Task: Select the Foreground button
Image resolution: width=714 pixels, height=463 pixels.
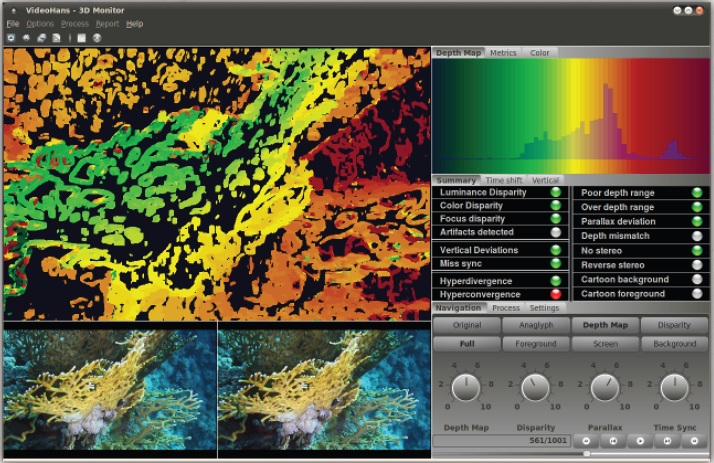Action: pyautogui.click(x=536, y=344)
